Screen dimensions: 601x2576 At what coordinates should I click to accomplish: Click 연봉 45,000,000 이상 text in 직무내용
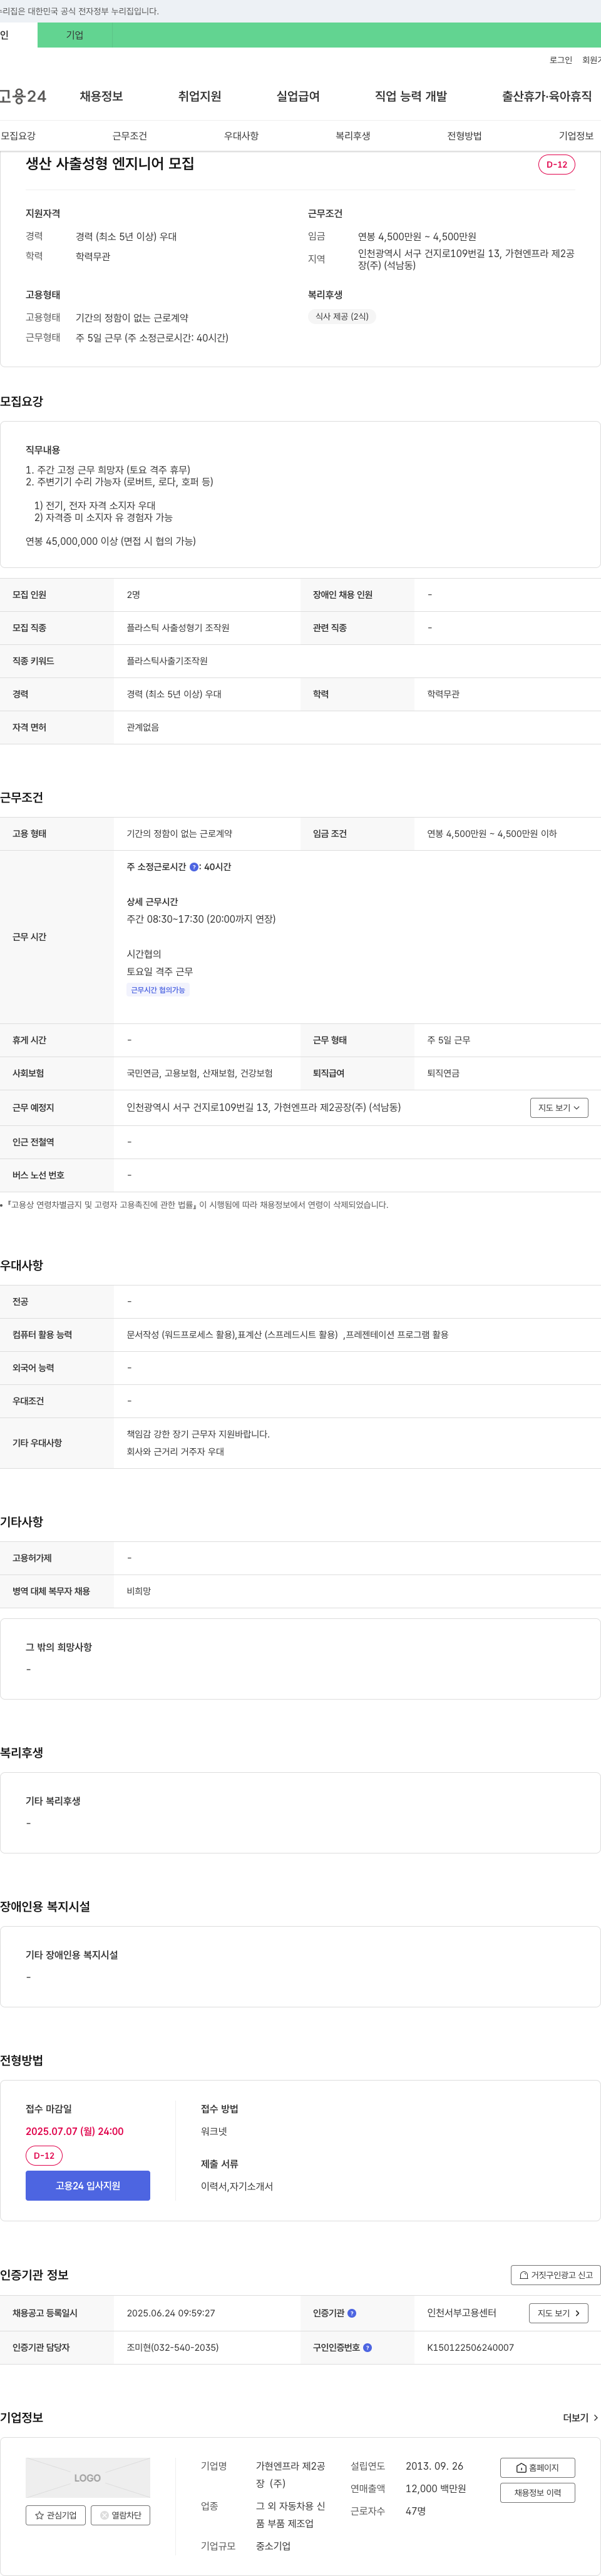[x=111, y=541]
